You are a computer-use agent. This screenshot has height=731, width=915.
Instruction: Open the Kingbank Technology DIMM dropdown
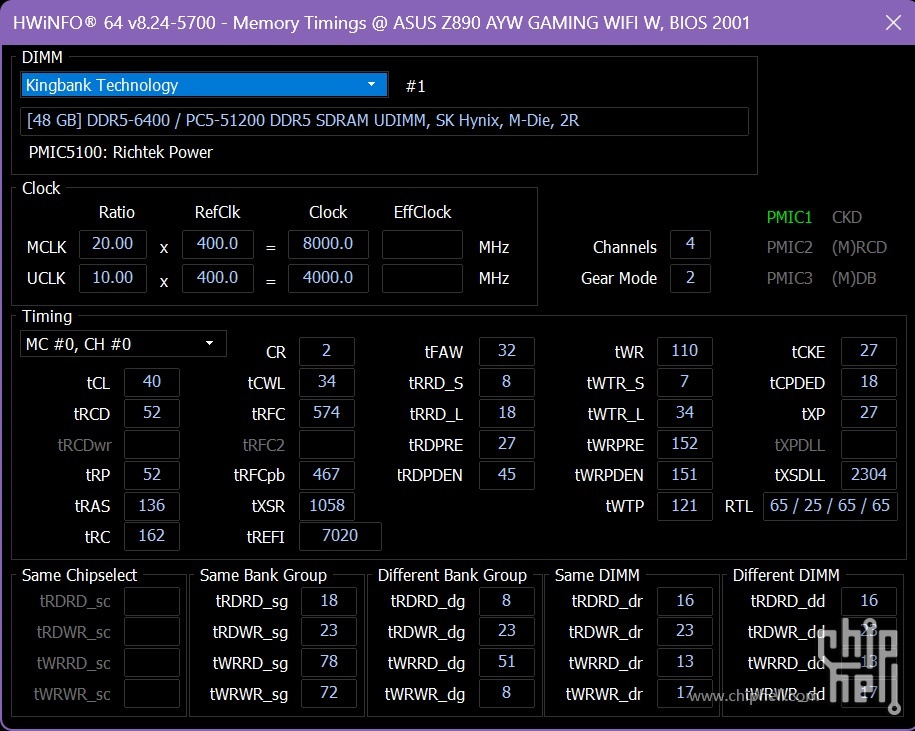click(x=204, y=85)
